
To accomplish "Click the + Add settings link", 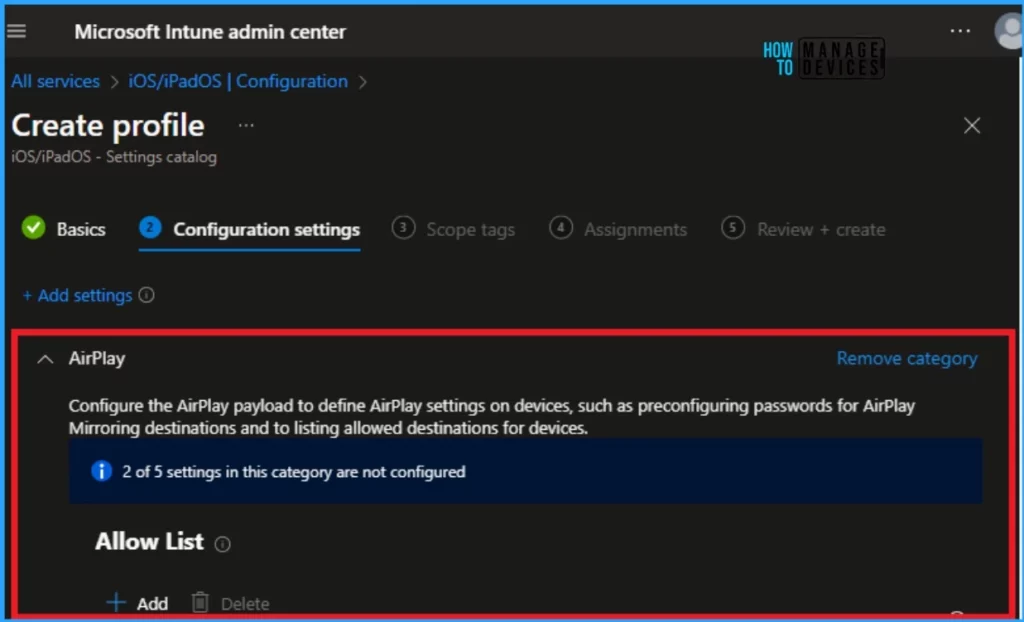I will 78,295.
